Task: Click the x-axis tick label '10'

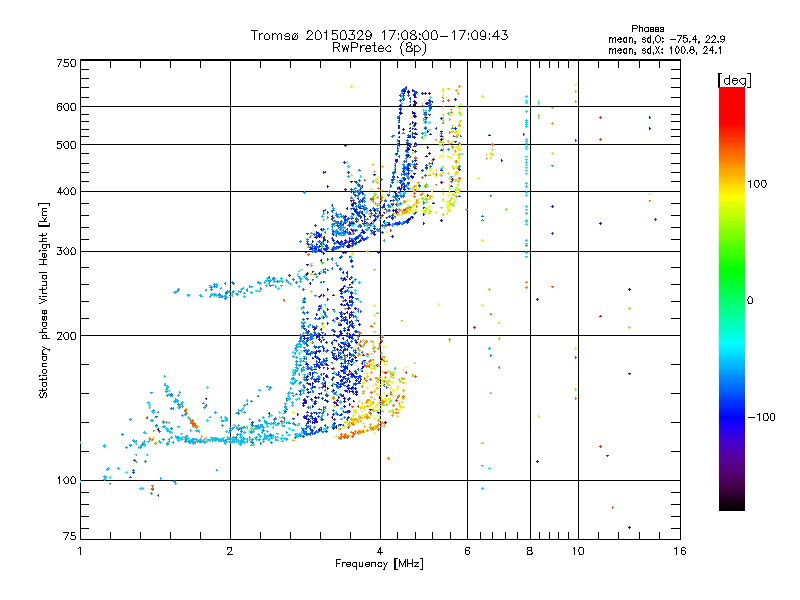Action: pos(578,551)
